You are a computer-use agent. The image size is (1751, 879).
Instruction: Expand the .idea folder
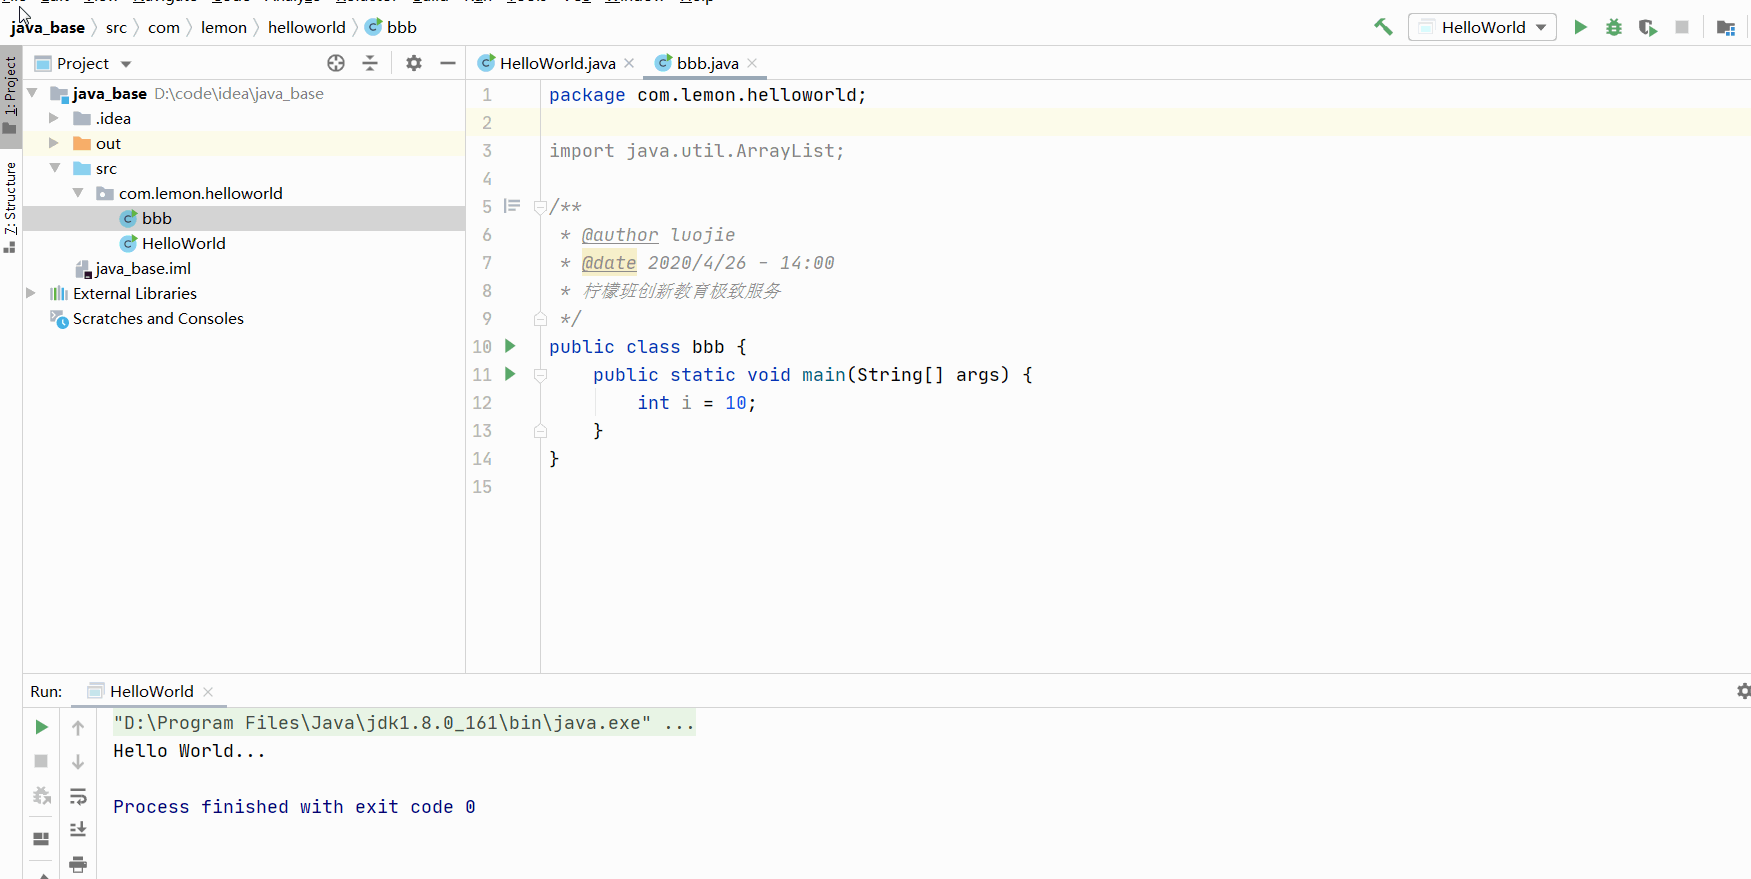coord(54,118)
